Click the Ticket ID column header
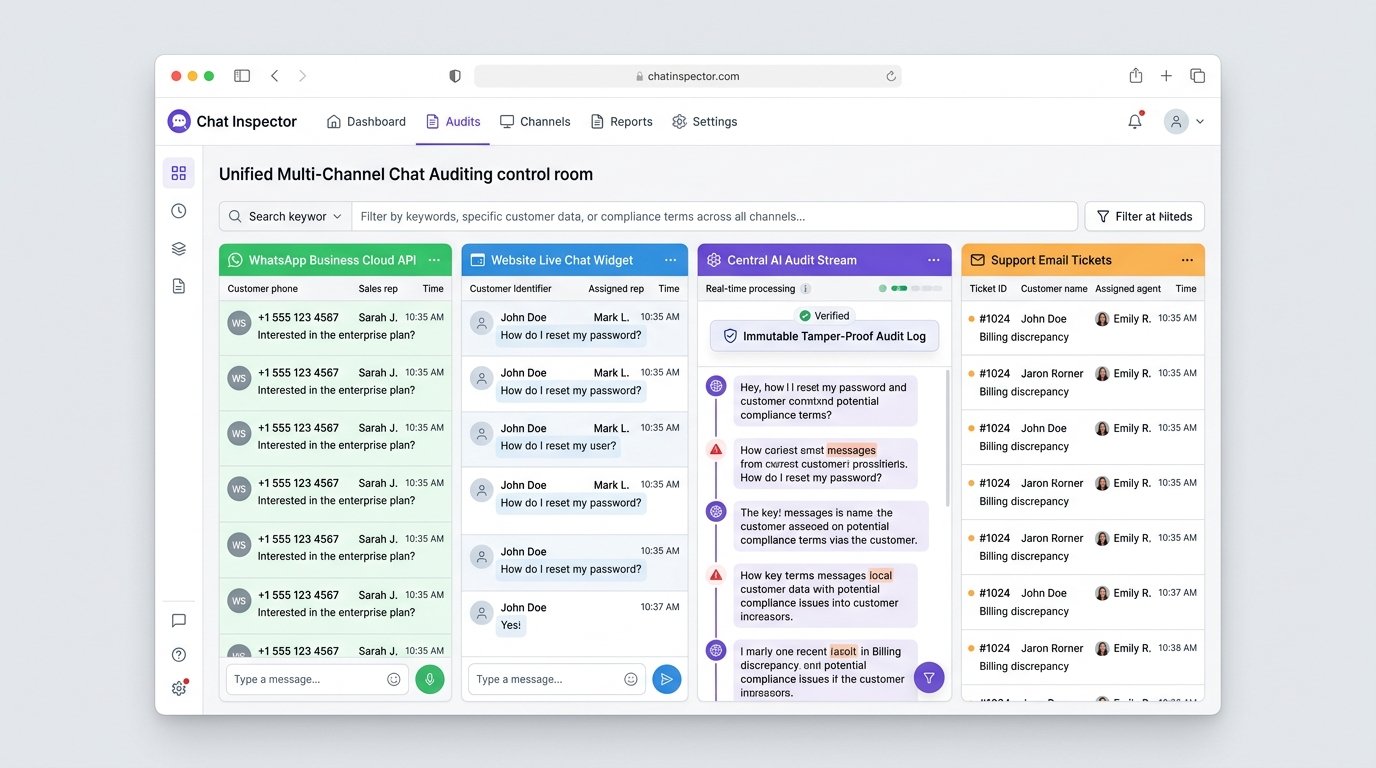Image resolution: width=1376 pixels, height=768 pixels. (x=988, y=289)
